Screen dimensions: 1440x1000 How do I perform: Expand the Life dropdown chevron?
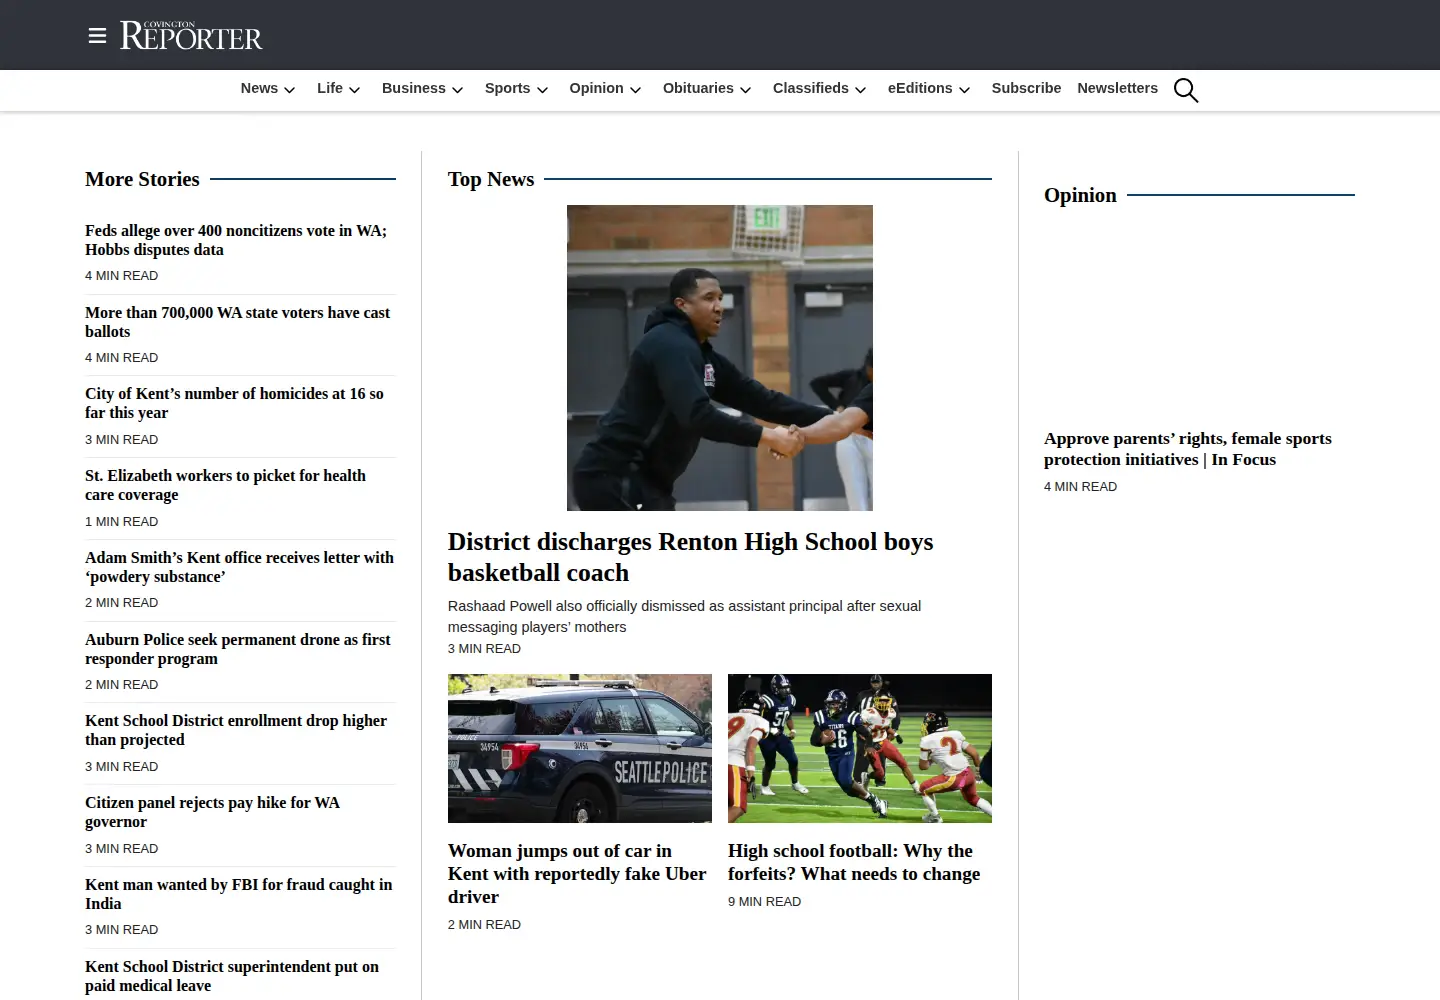click(x=354, y=90)
